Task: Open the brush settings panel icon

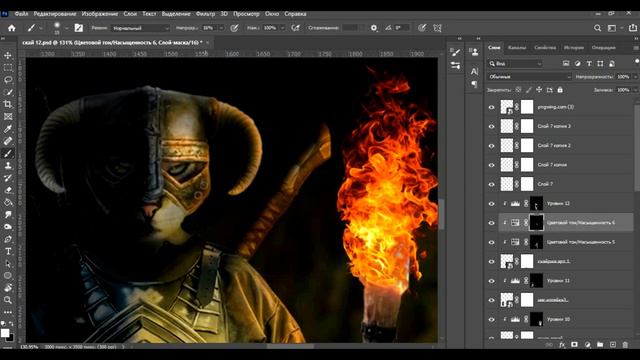Action: 78,28
